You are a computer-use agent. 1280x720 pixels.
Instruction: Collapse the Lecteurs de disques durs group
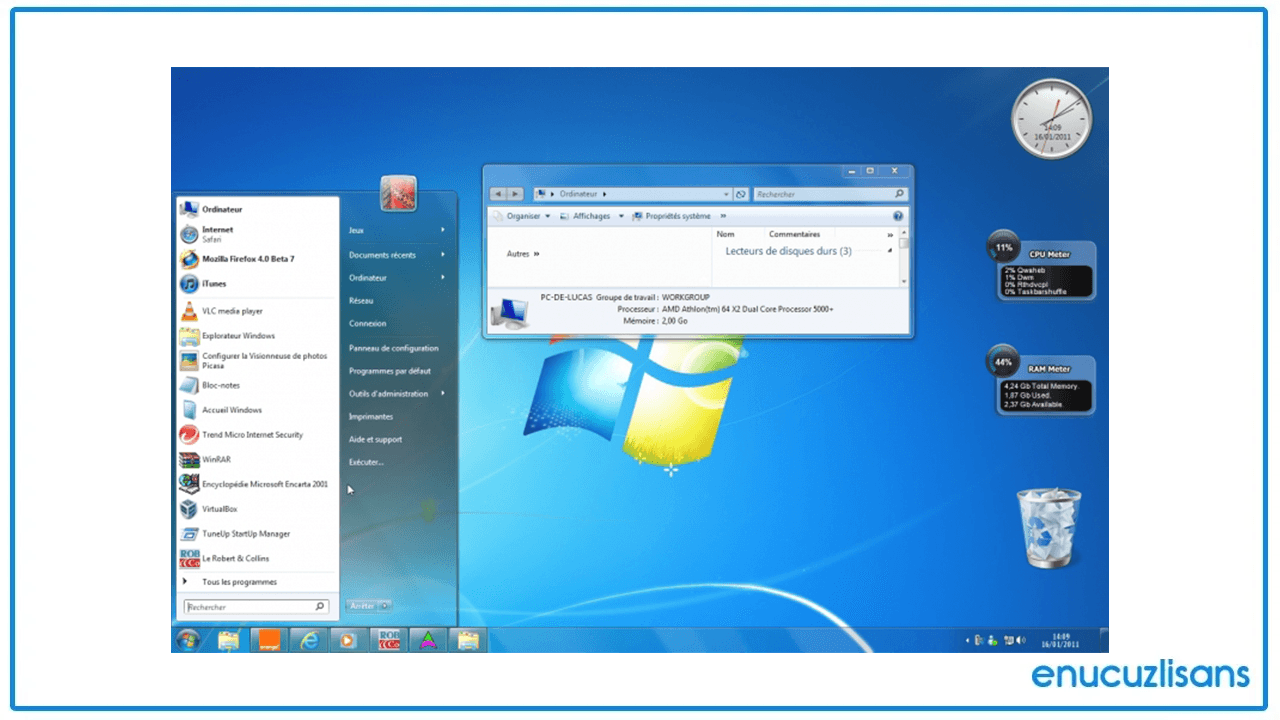click(891, 251)
